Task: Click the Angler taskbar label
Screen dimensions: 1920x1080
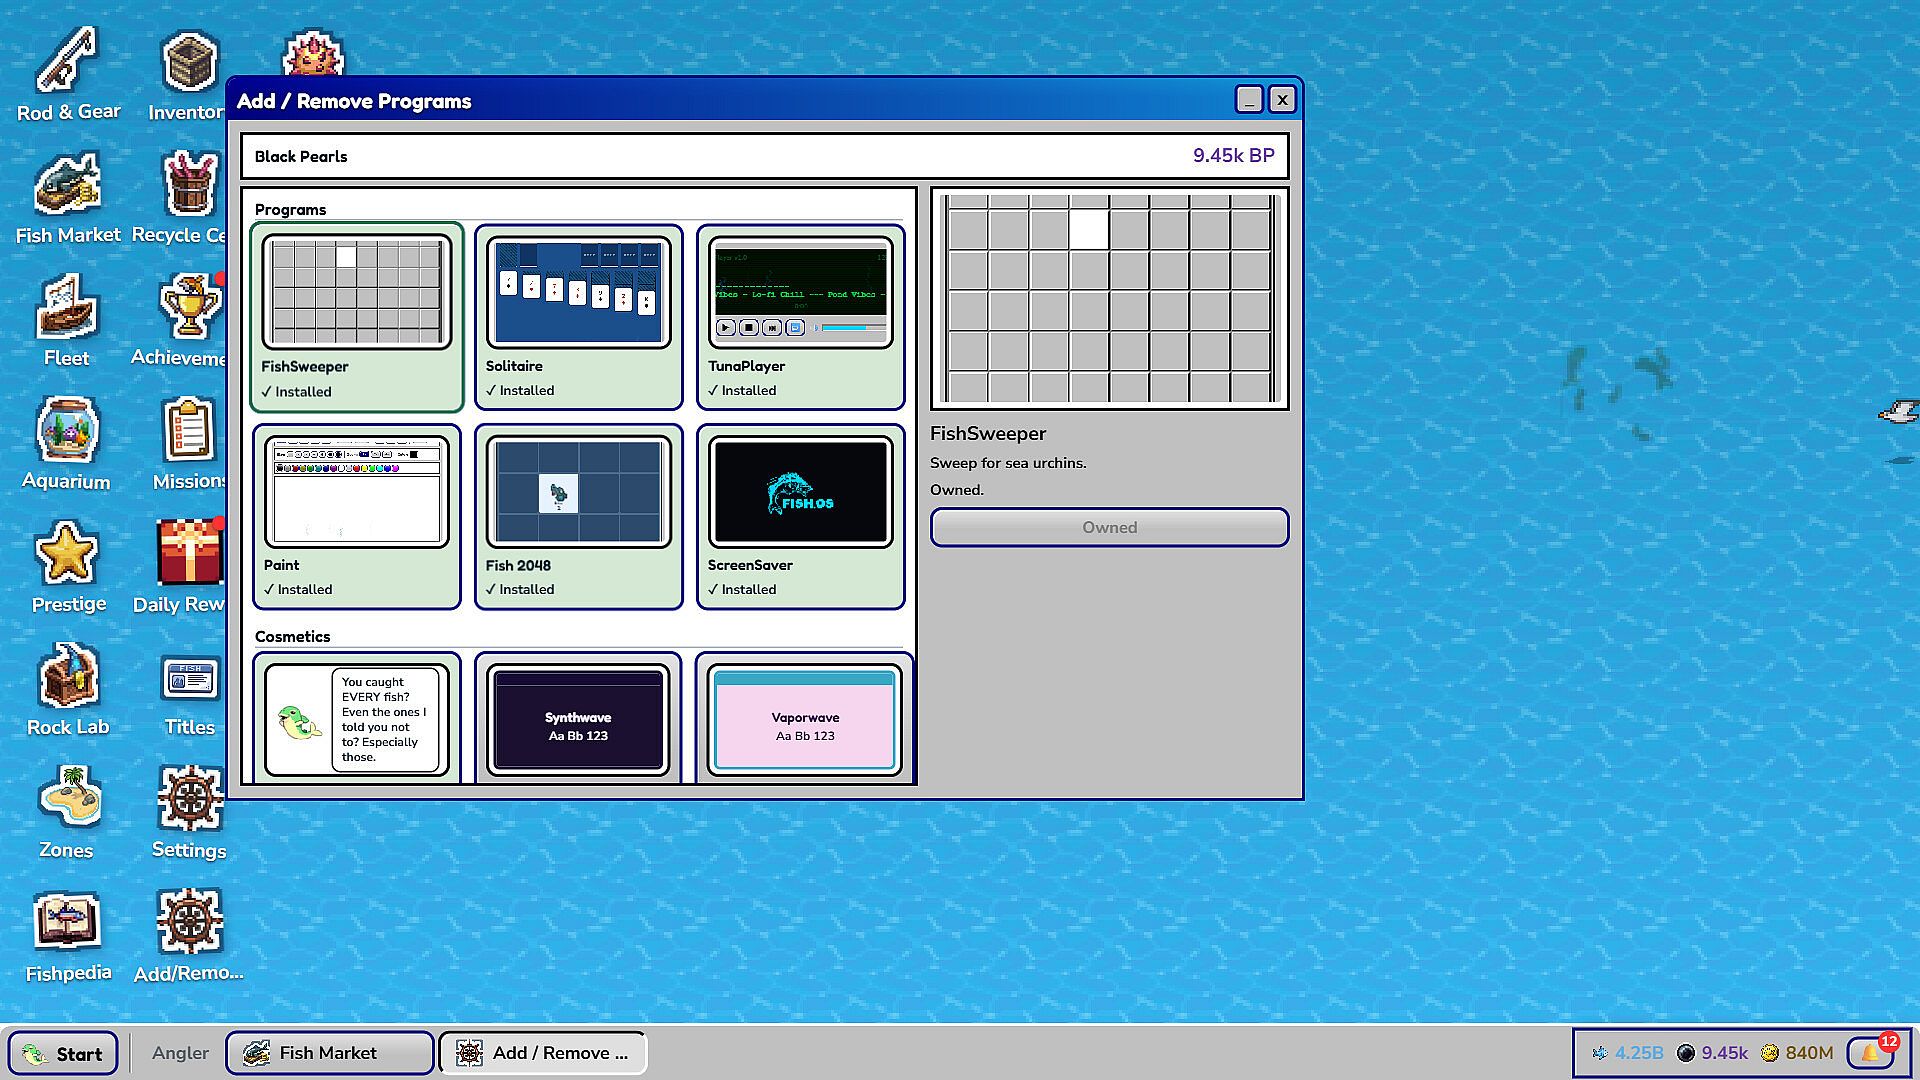Action: coord(181,1053)
